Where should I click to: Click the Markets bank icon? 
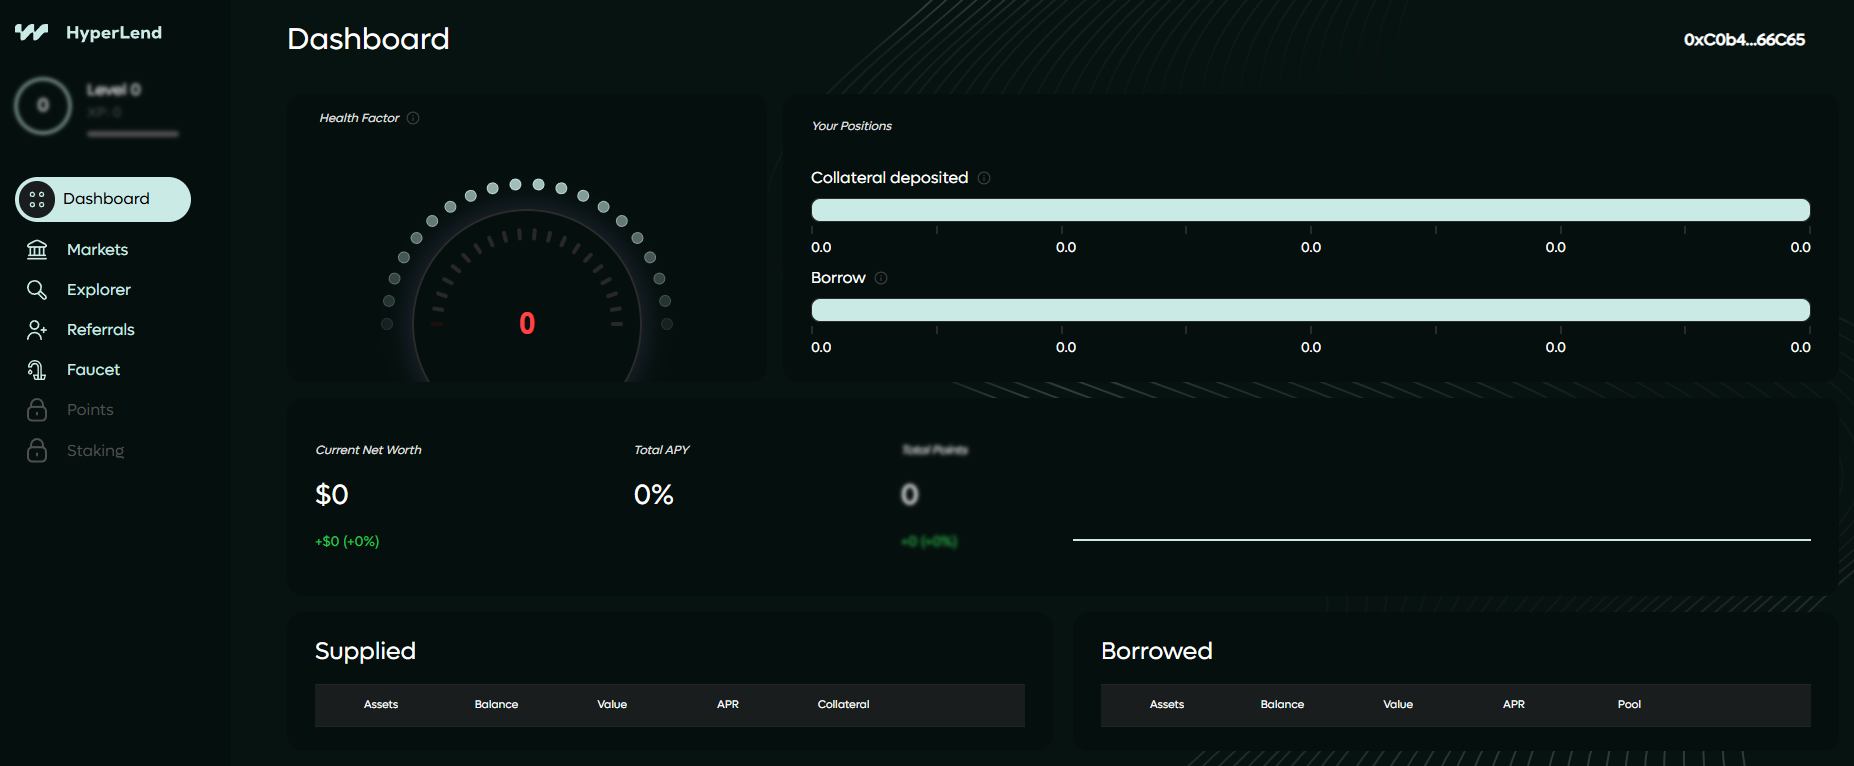pyautogui.click(x=37, y=249)
